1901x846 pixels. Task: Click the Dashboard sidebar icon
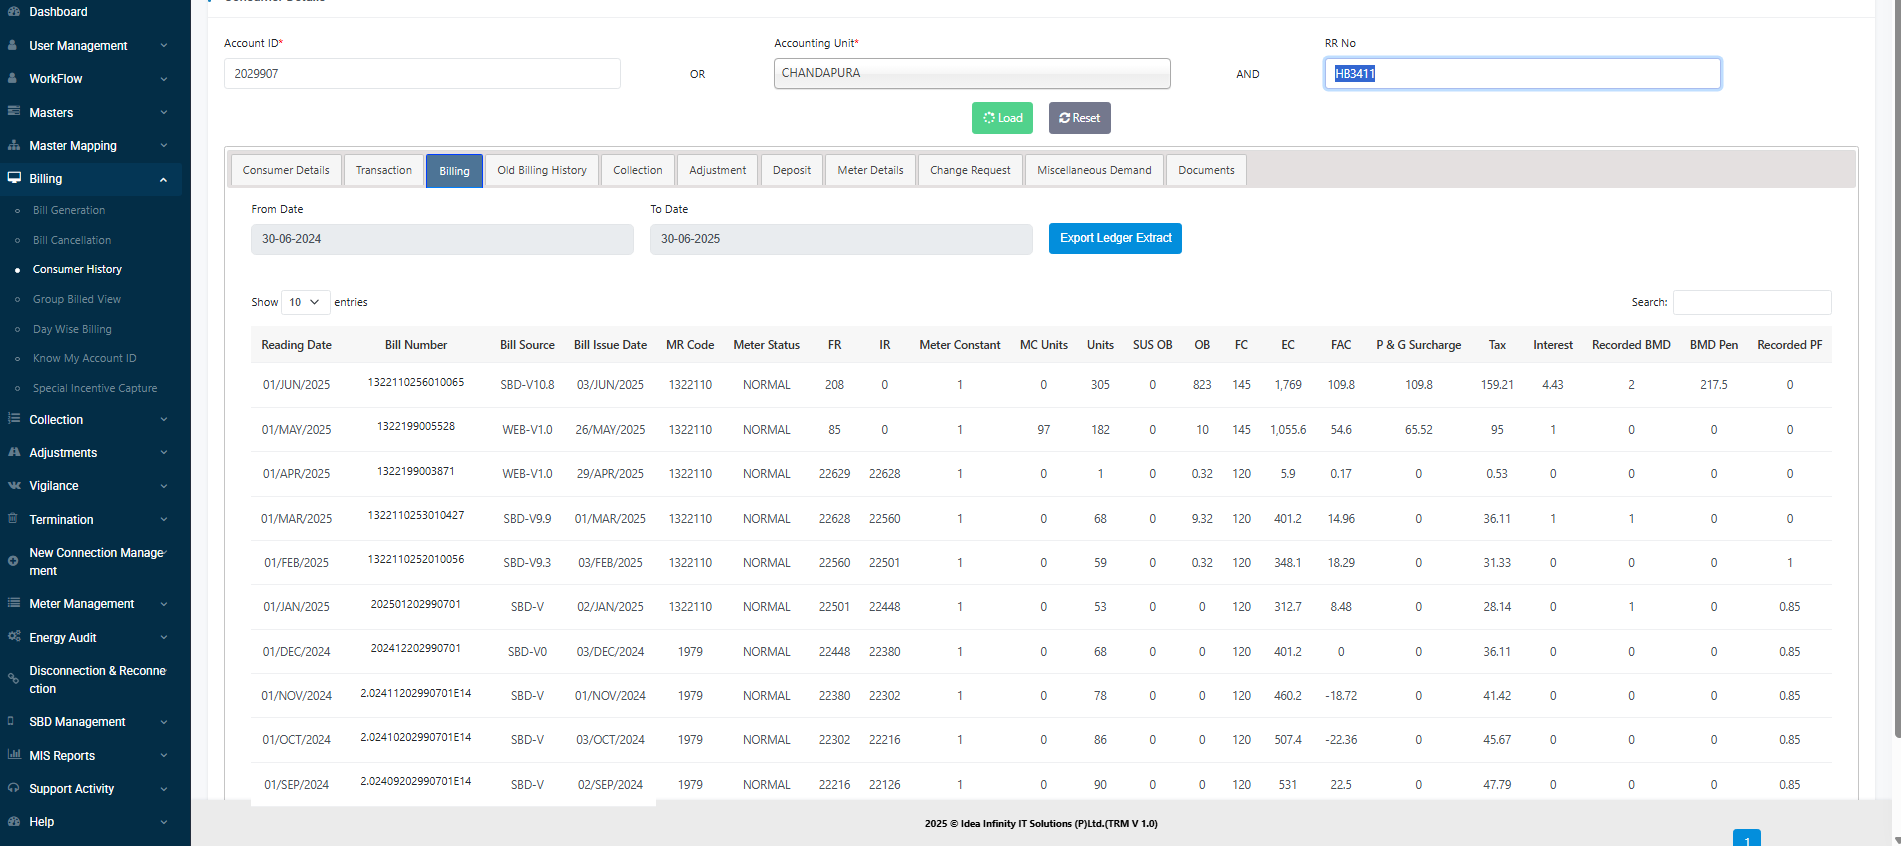pyautogui.click(x=13, y=11)
